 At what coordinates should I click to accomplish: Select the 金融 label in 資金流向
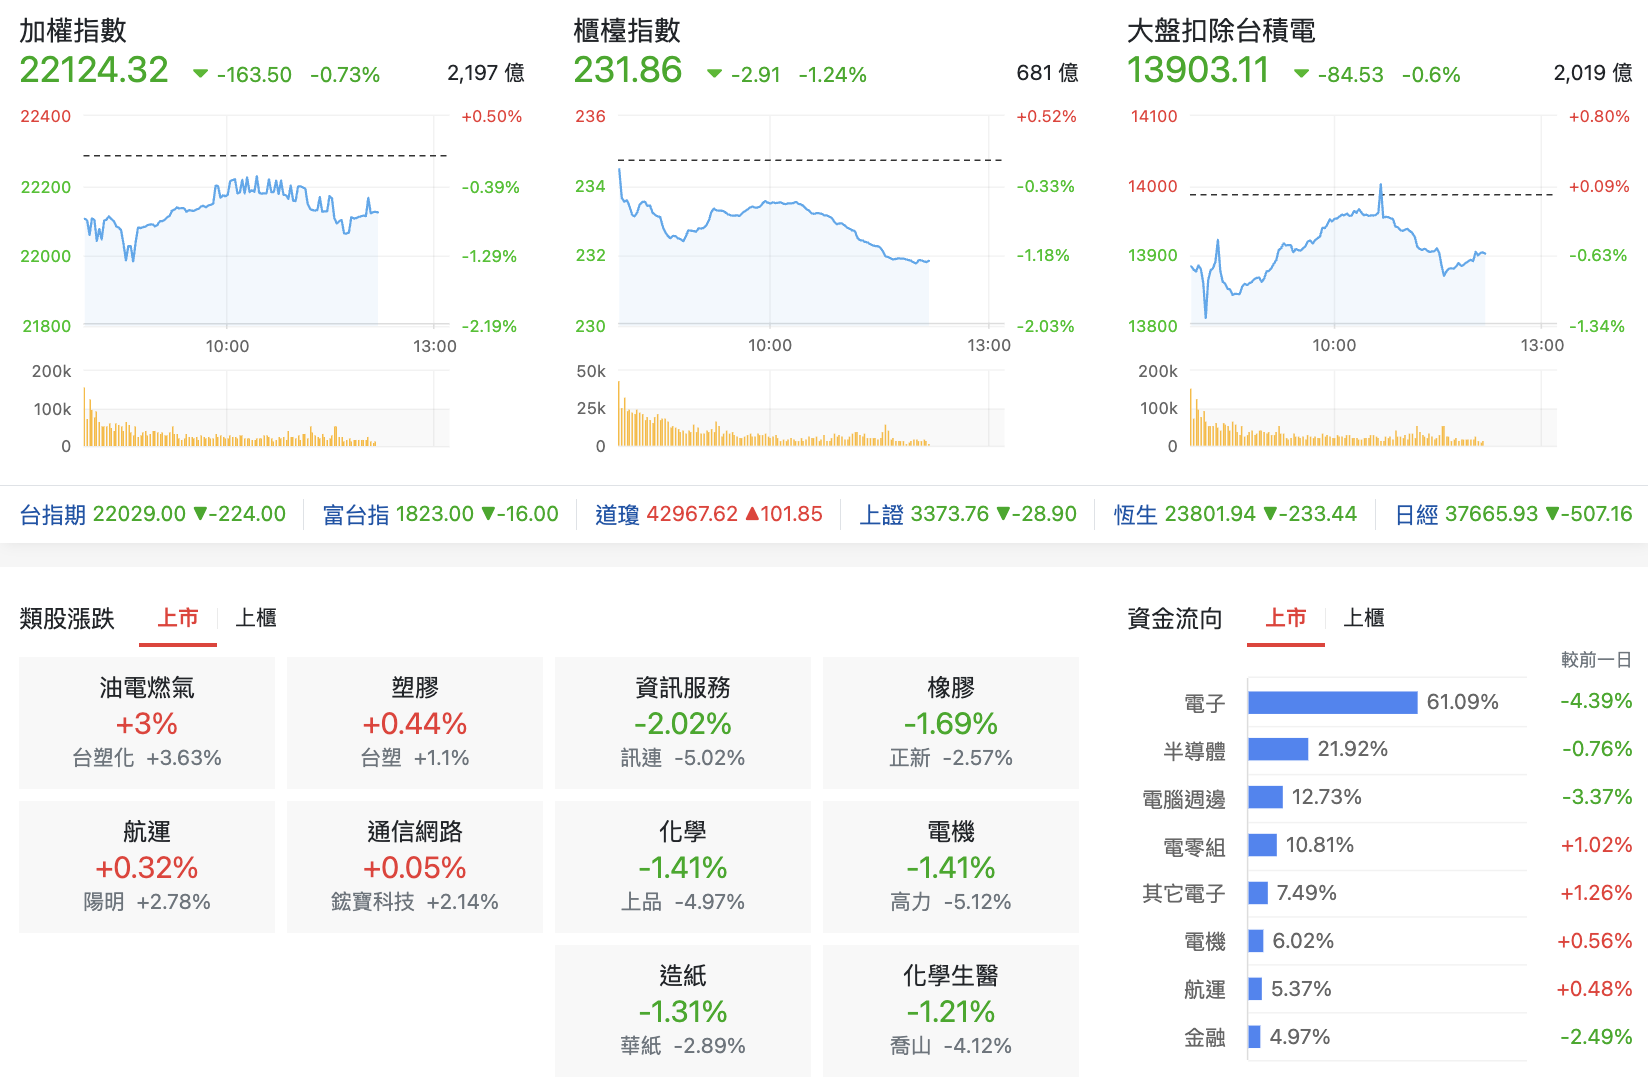pos(1205,1037)
